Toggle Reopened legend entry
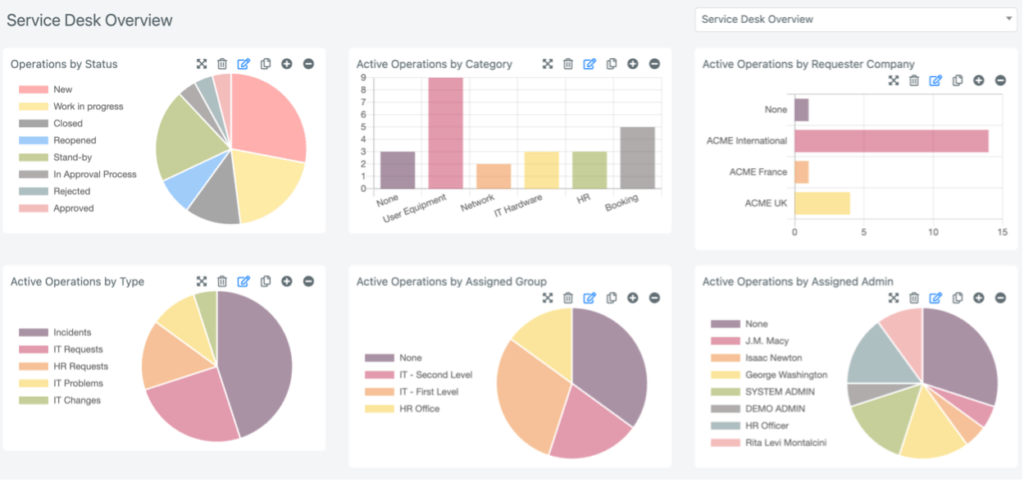Viewport: 1024px width, 483px height. (x=57, y=140)
